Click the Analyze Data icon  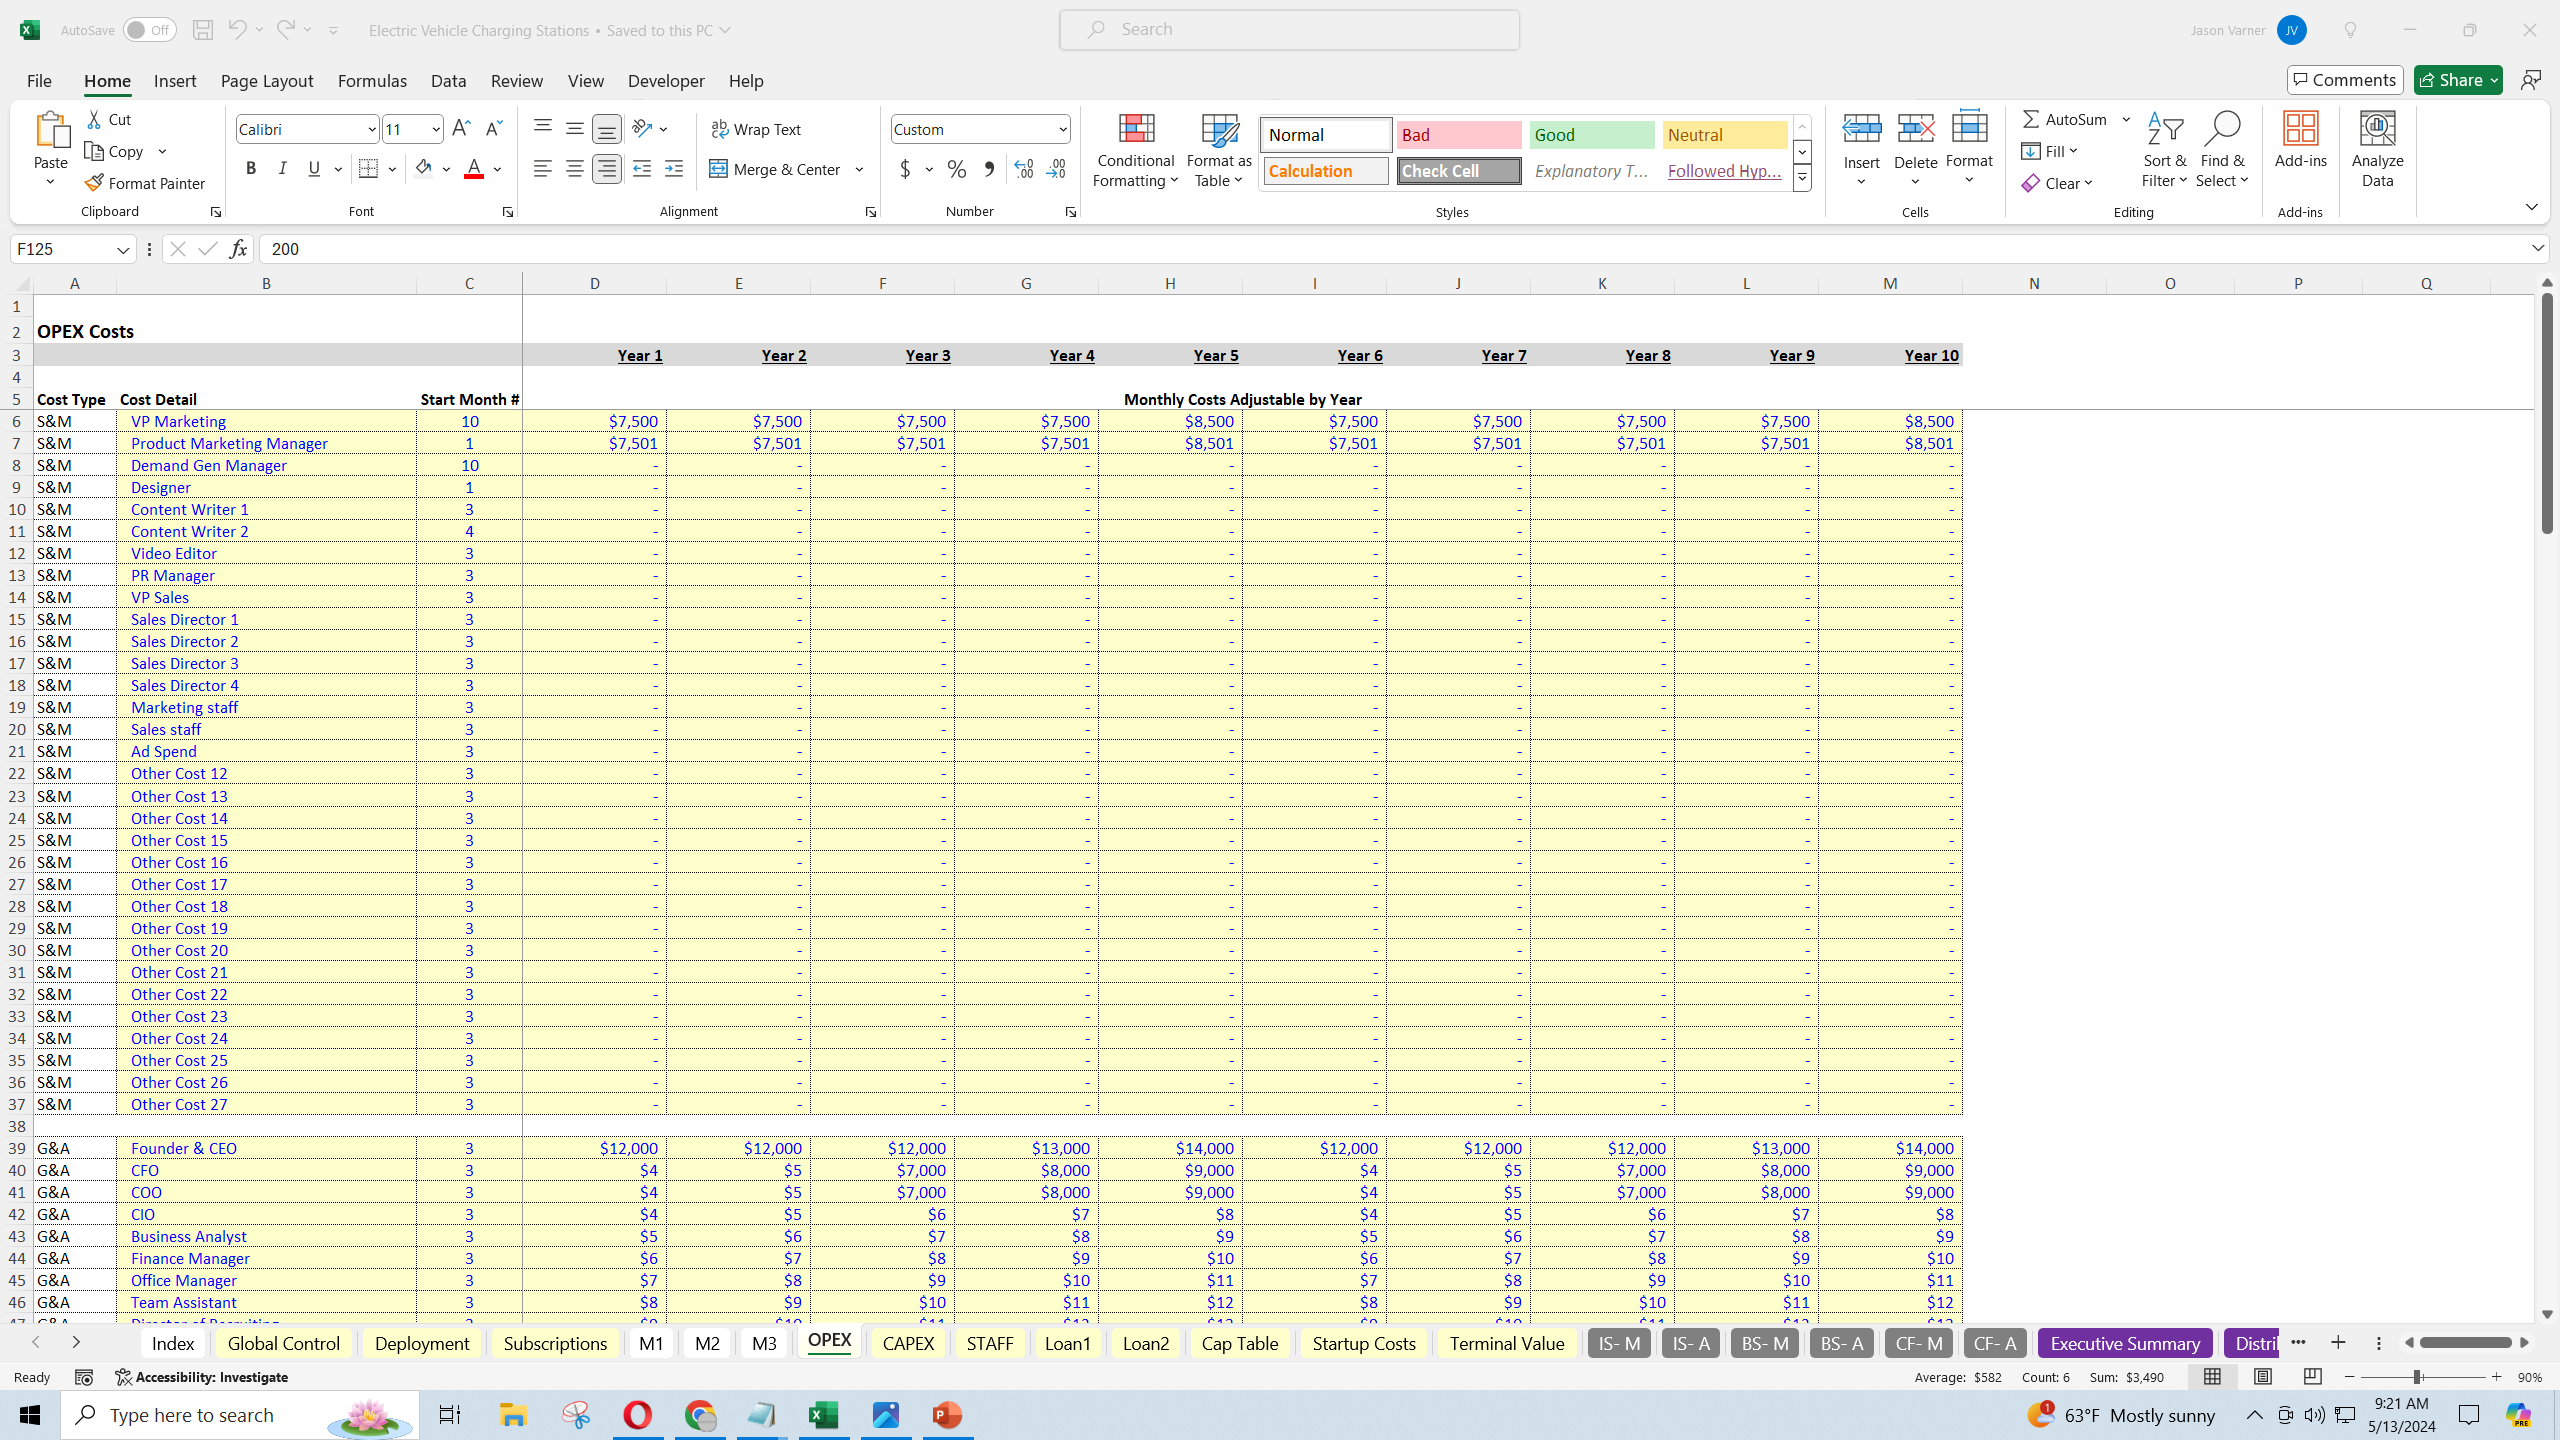coord(2377,129)
